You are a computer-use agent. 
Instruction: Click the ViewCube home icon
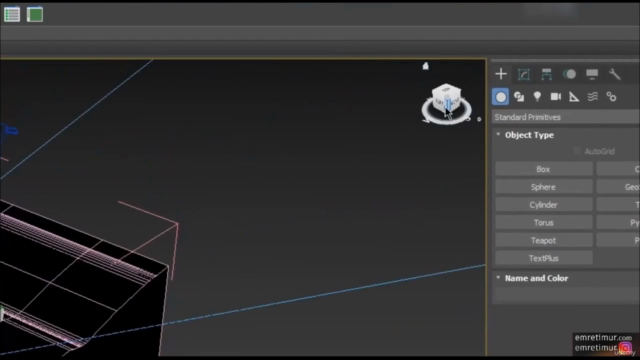point(425,66)
